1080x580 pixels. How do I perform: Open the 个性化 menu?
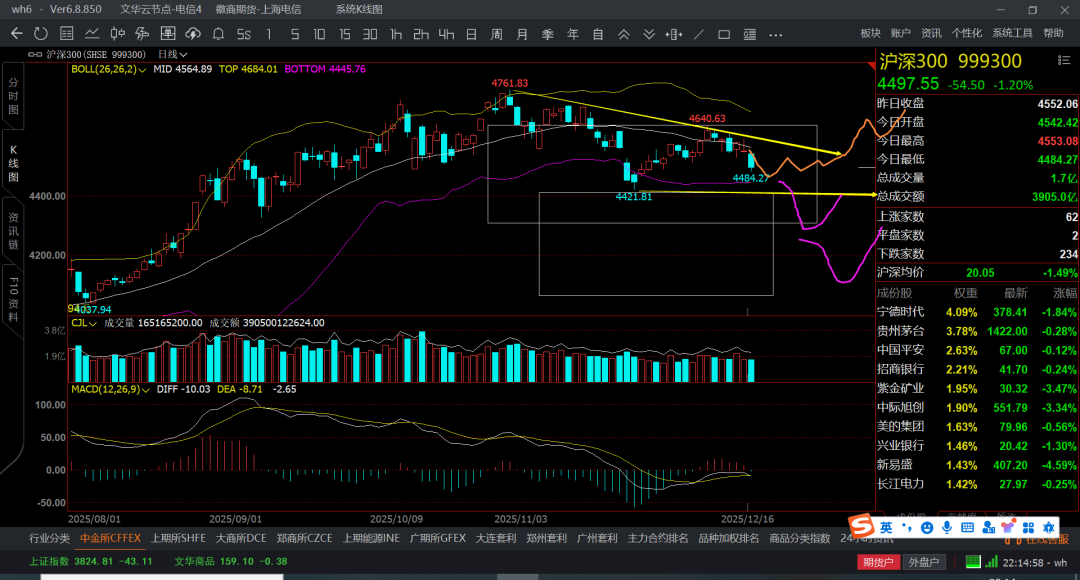pyautogui.click(x=967, y=33)
